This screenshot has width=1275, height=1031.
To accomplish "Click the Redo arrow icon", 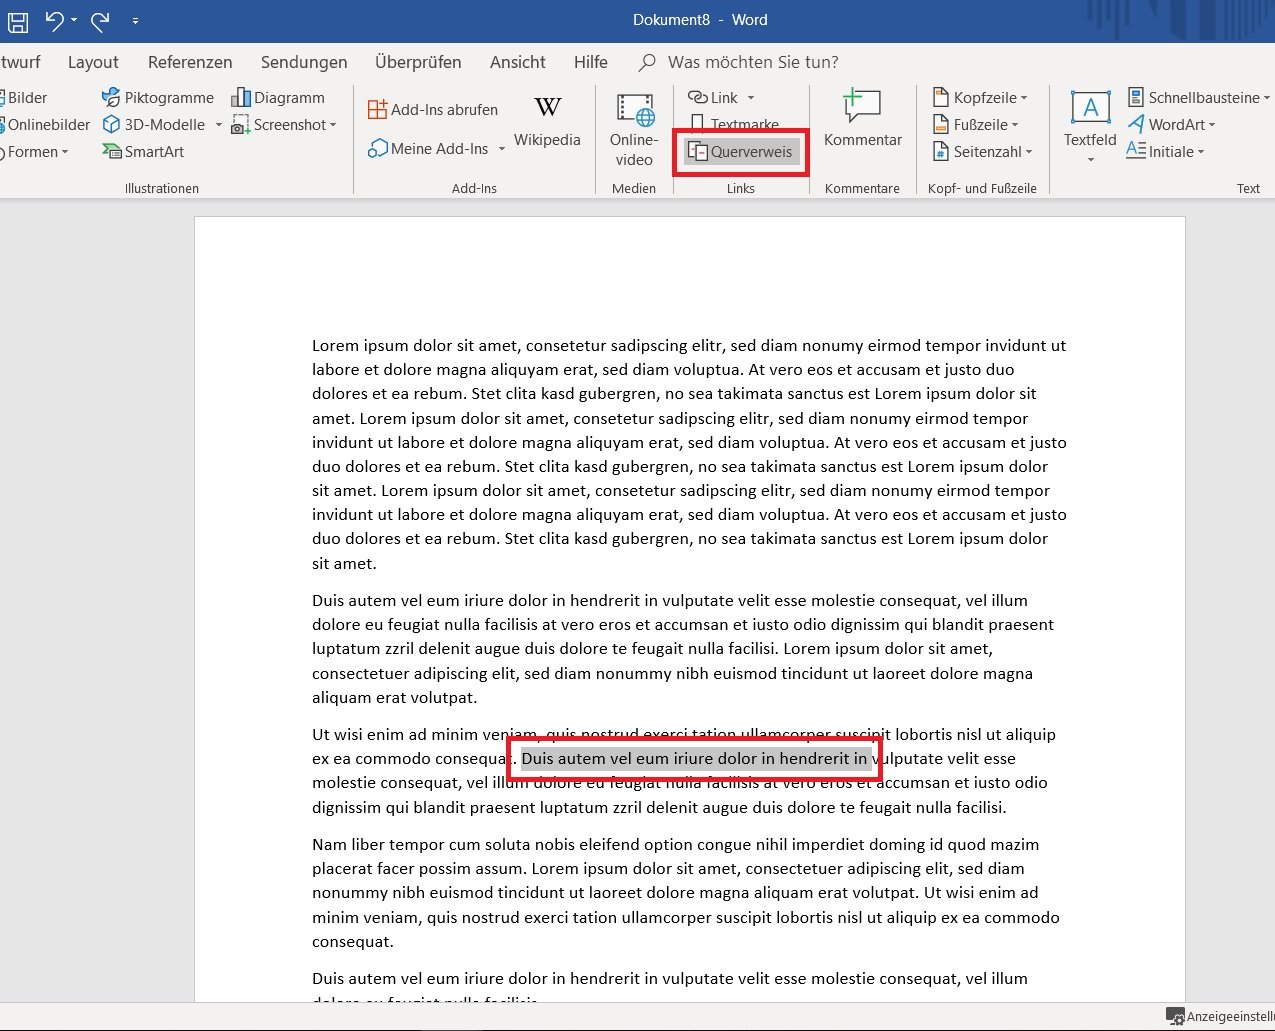I will point(100,20).
